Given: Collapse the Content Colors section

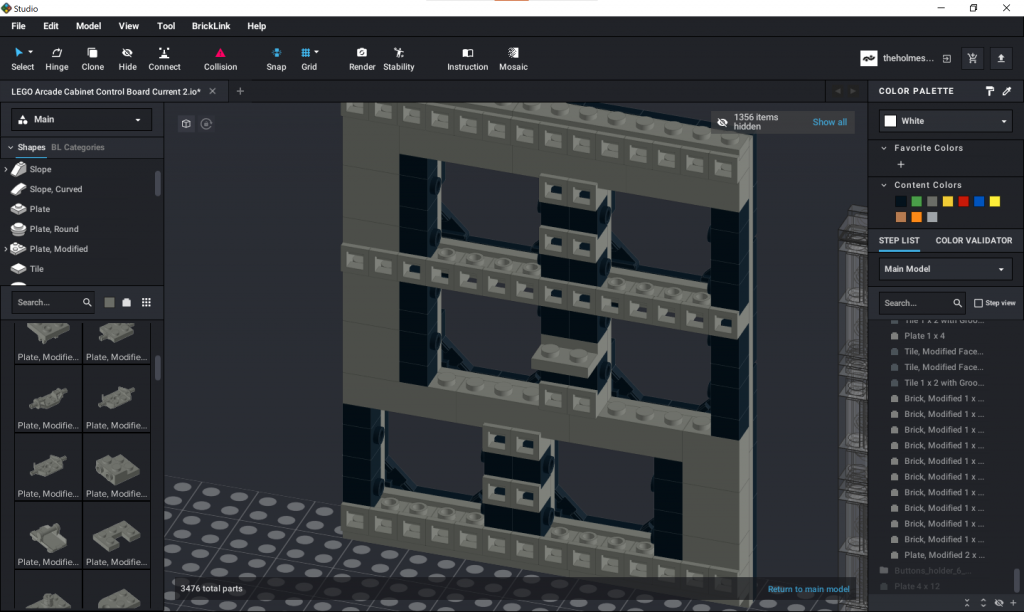Looking at the screenshot, I should [884, 185].
